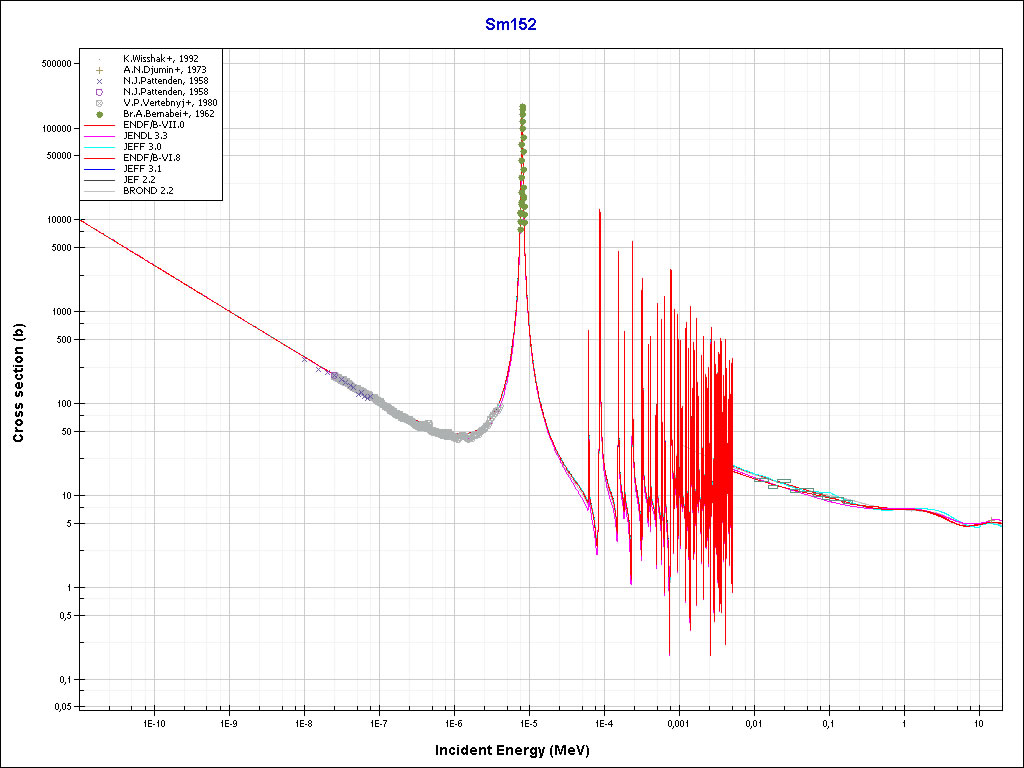Viewport: 1024px width, 768px height.
Task: Click the magenta JENDL 3.3 line sample
Action: [x=100, y=136]
